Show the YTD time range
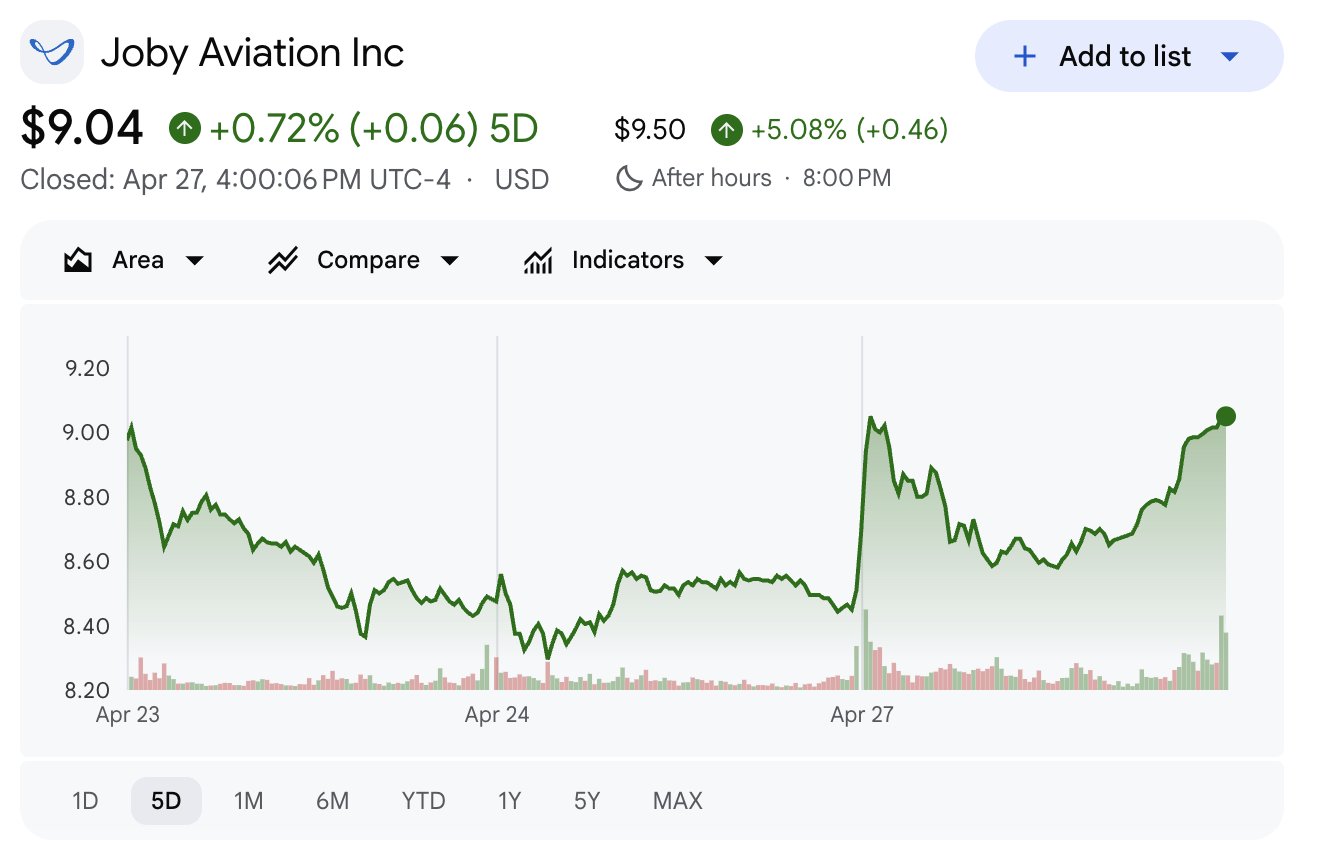 point(423,801)
